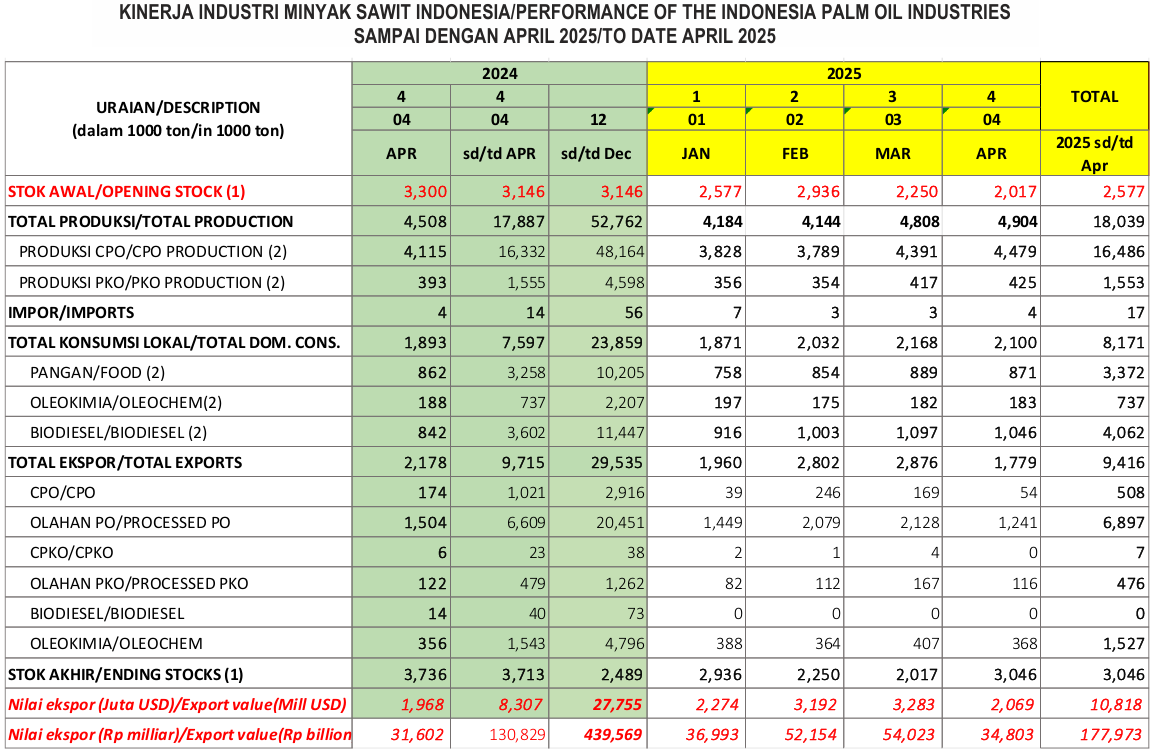Image resolution: width=1151 pixels, height=752 pixels.
Task: Click export value total '10,818'
Action: click(x=1116, y=705)
